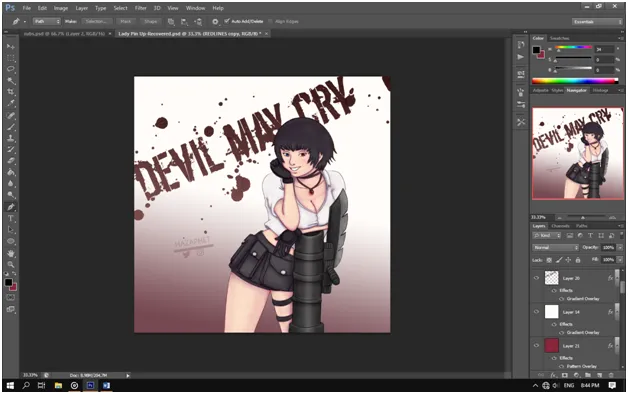Hide Layer 20 with its eye icon
The width and height of the screenshot is (628, 394).
[x=536, y=278]
